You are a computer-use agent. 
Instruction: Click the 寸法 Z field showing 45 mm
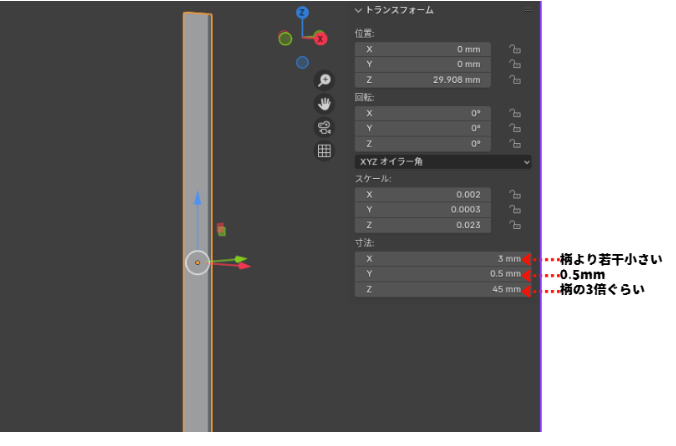[438, 290]
